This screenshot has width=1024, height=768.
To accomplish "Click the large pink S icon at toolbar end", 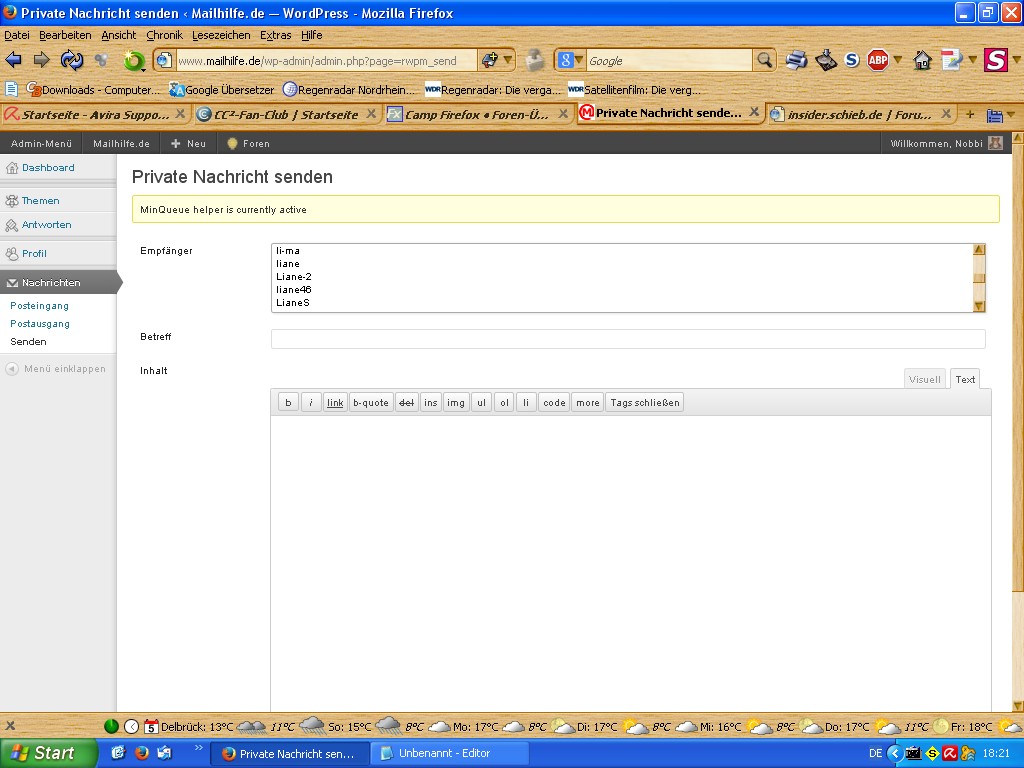I will point(996,61).
